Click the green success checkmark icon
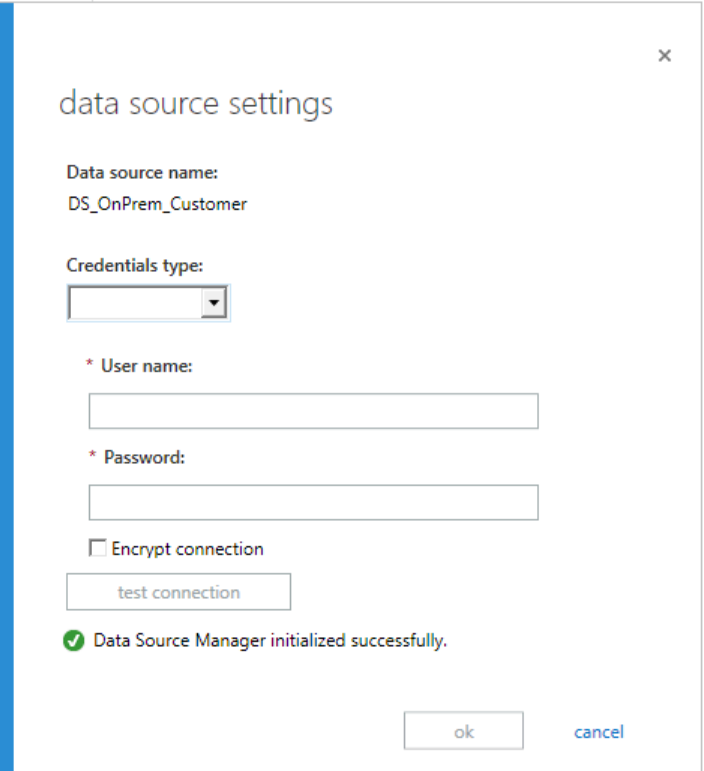 (x=74, y=641)
